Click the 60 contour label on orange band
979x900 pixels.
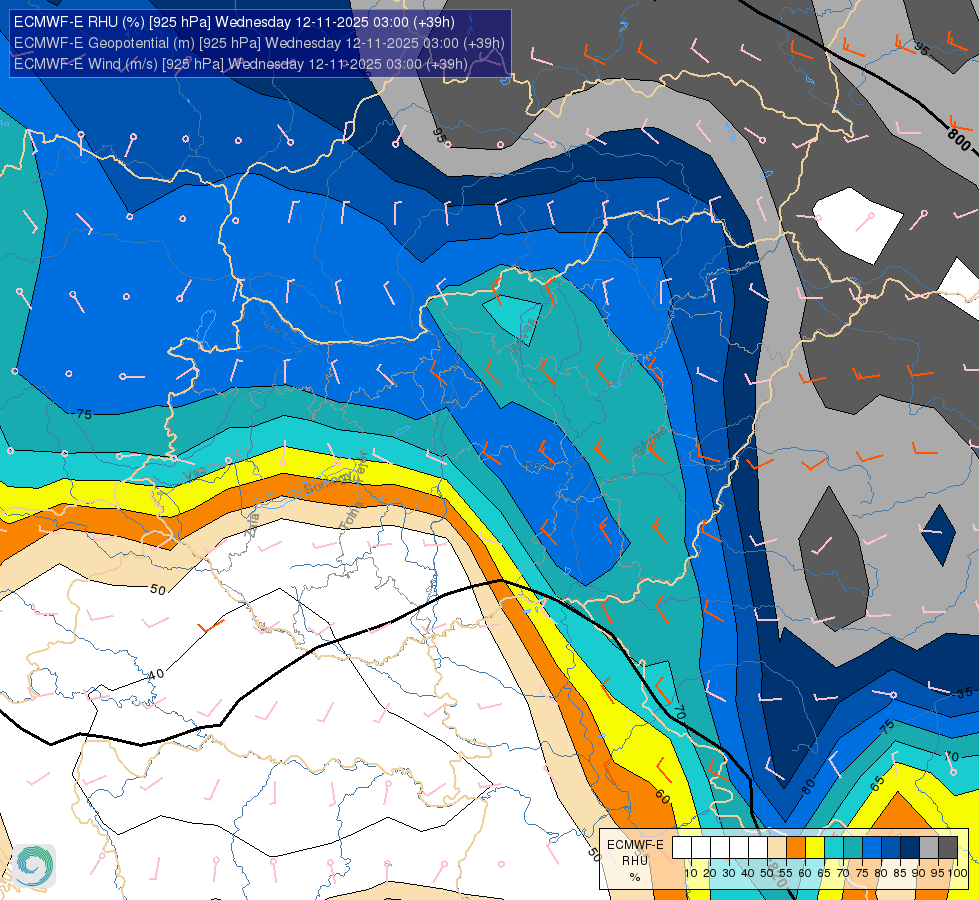point(662,796)
